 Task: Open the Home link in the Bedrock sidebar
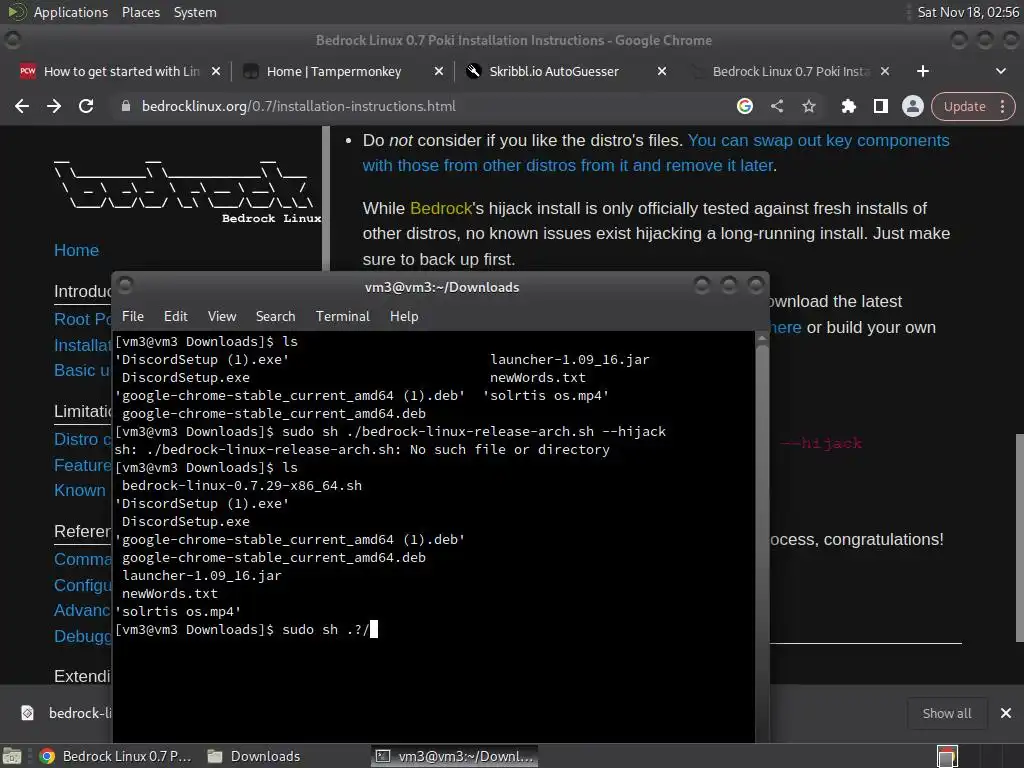point(76,250)
